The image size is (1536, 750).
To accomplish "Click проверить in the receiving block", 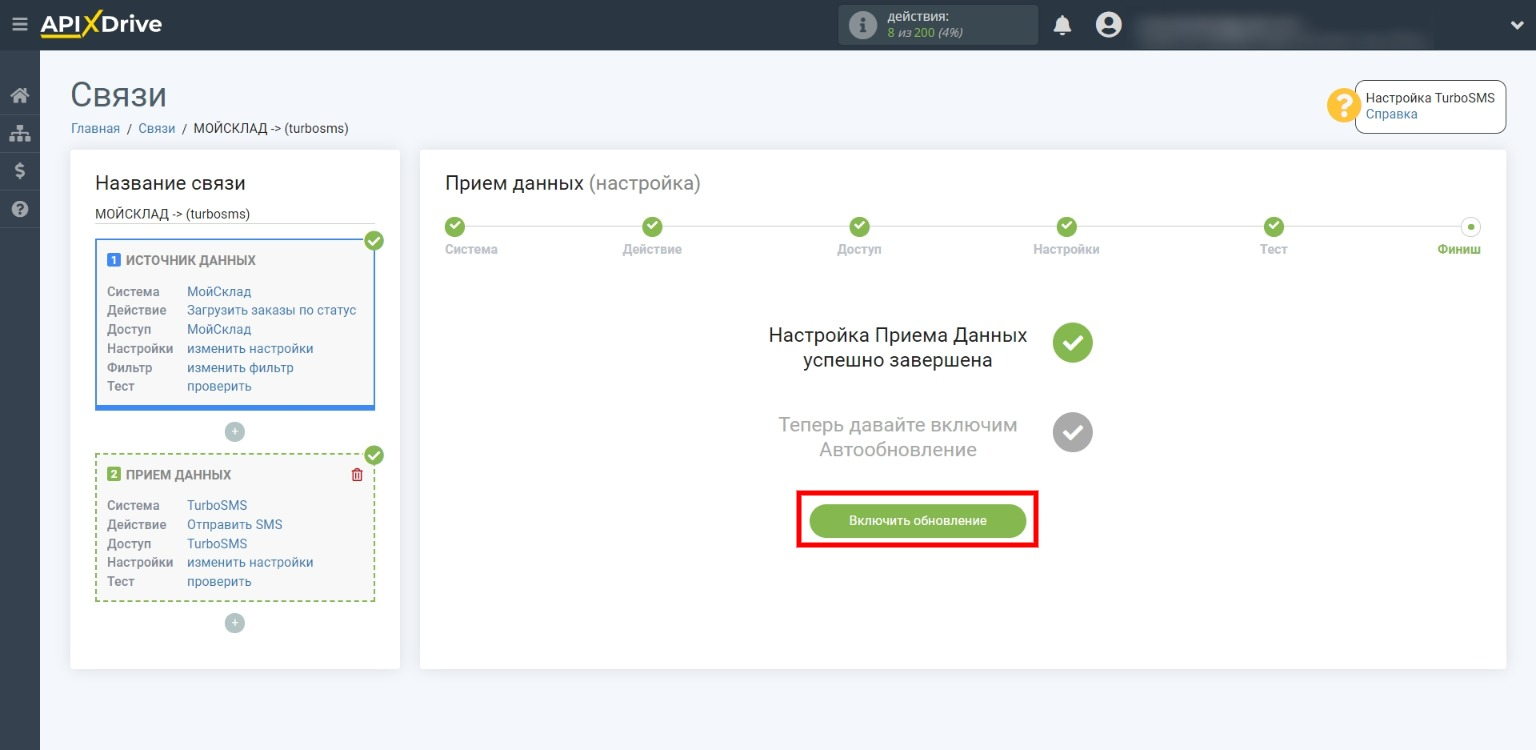I will [219, 581].
